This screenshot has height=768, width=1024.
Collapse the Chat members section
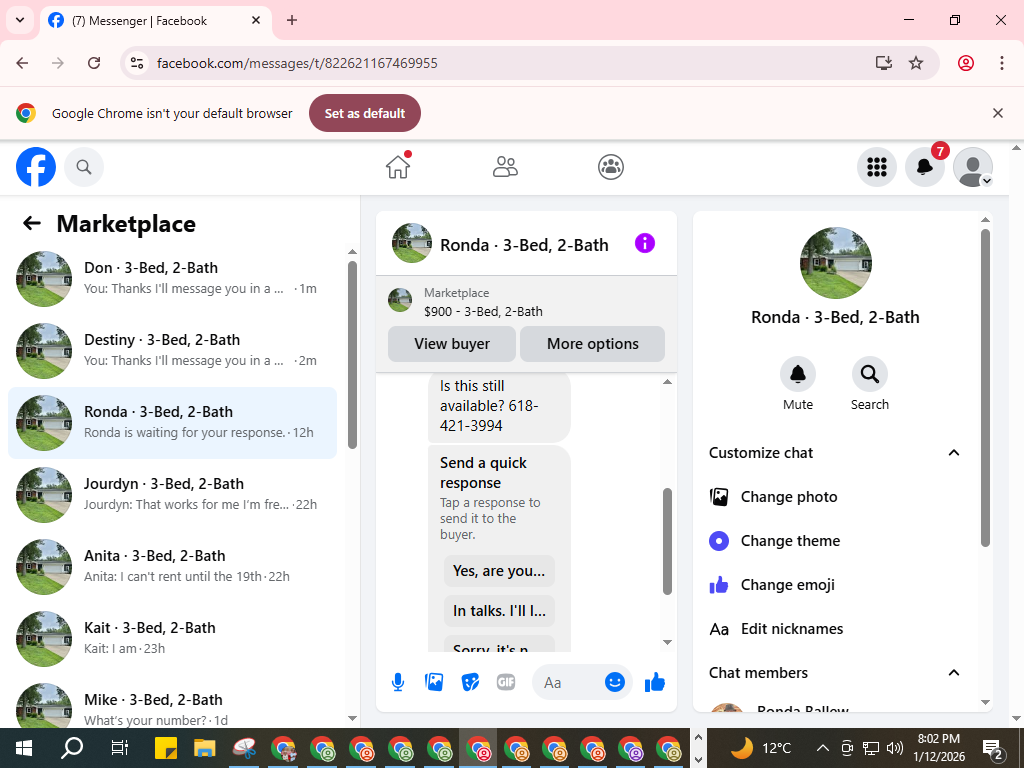(835, 673)
